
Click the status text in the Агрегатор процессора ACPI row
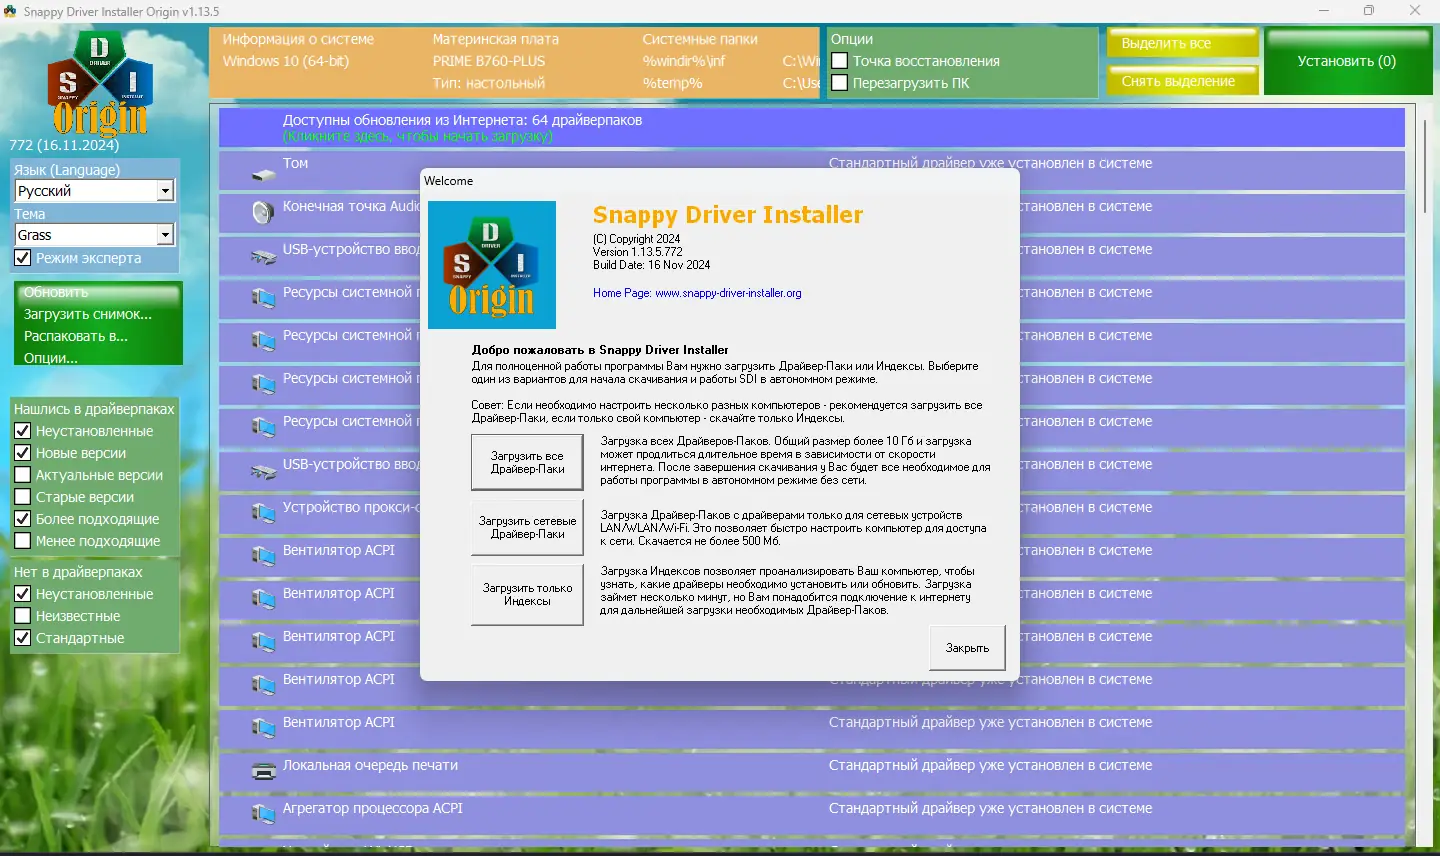(x=990, y=808)
